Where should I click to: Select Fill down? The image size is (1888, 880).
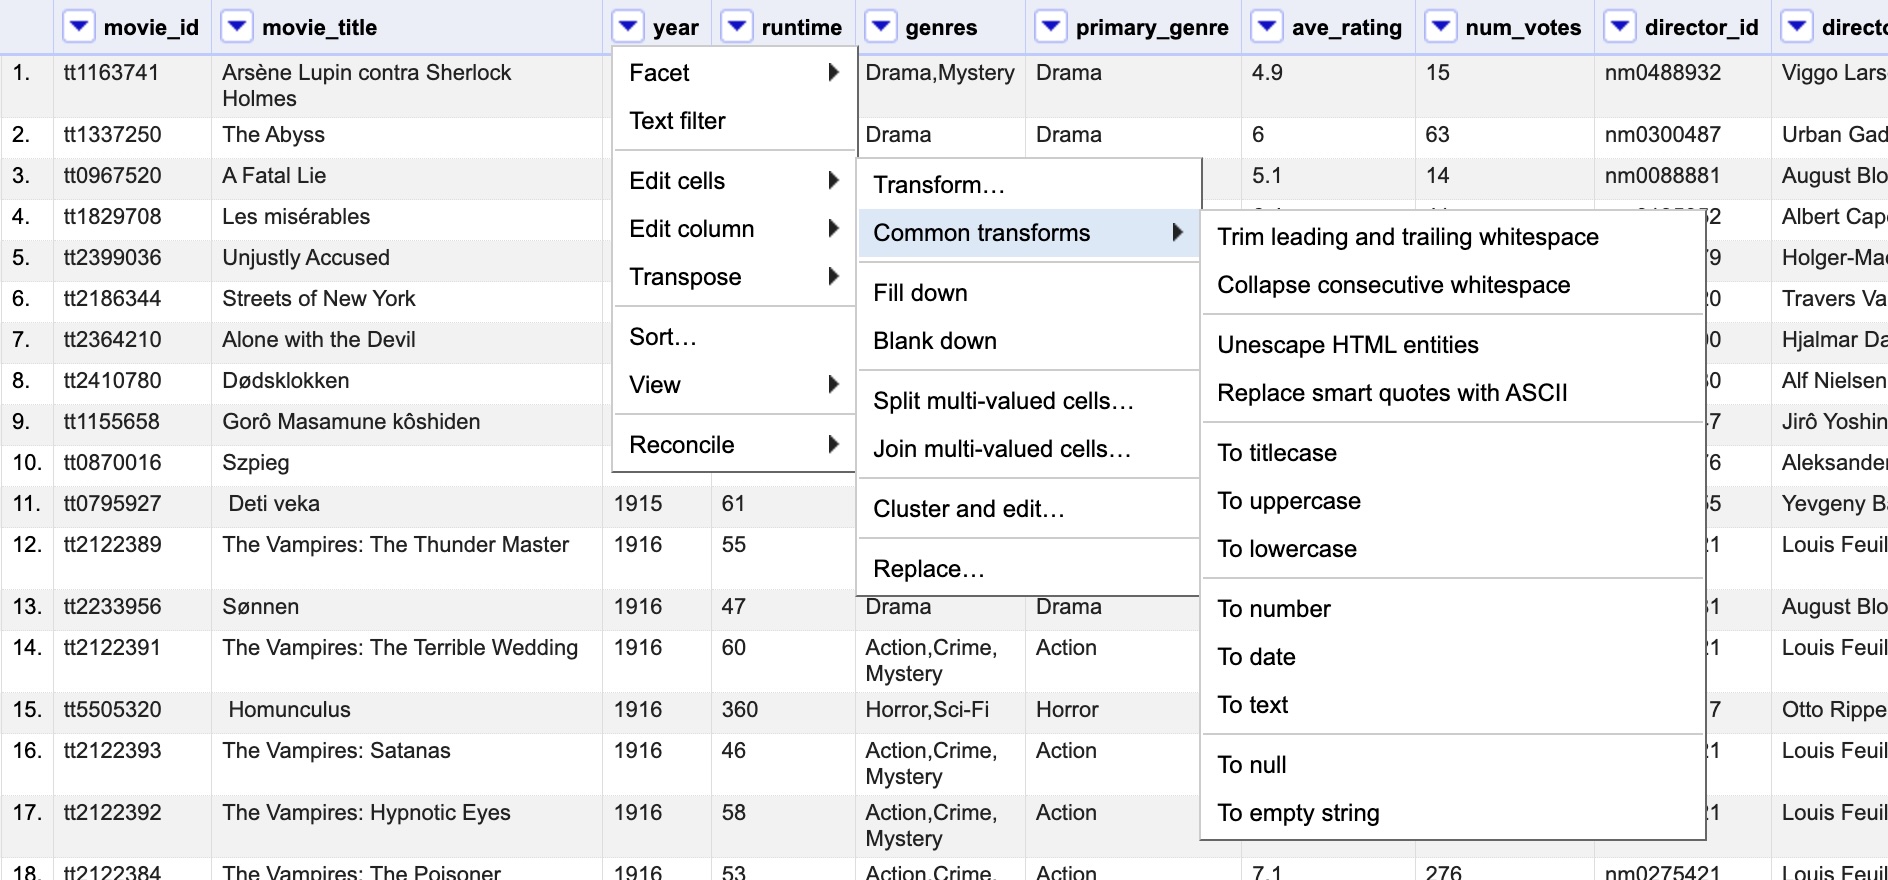point(1029,293)
